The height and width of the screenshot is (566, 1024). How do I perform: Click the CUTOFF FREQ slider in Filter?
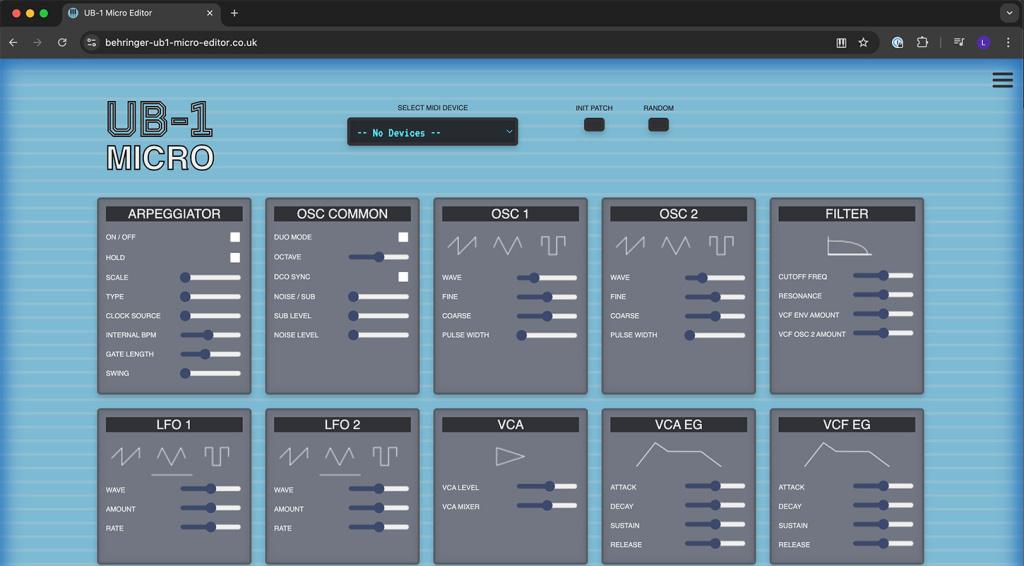(883, 276)
